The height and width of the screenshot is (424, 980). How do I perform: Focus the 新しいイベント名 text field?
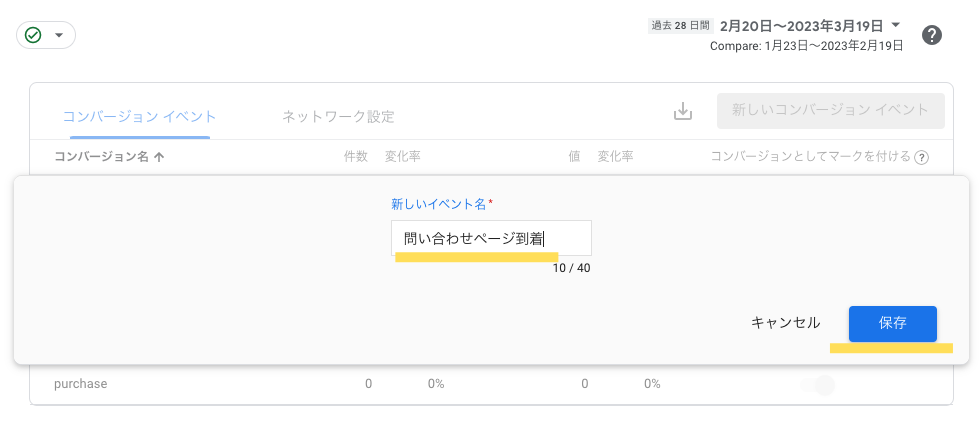pos(491,238)
